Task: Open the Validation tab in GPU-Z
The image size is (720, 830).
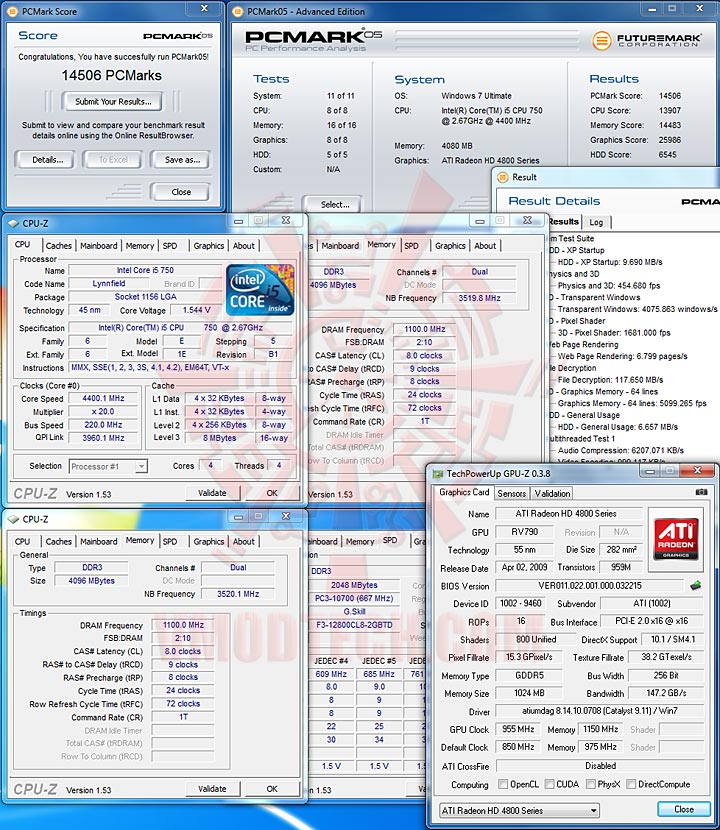Action: (552, 493)
